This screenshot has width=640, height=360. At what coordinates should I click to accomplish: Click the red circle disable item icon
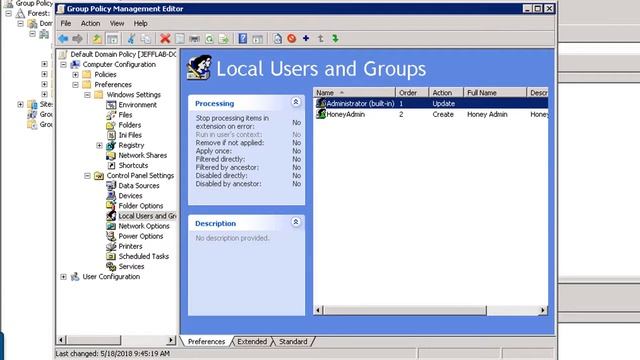pos(291,39)
